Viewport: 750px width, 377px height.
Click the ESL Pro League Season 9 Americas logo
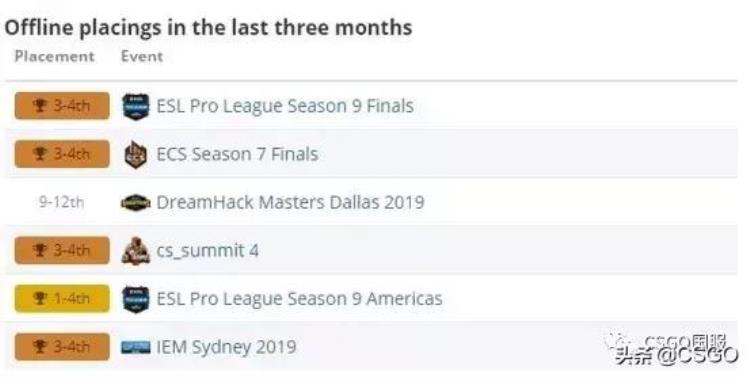pyautogui.click(x=135, y=299)
